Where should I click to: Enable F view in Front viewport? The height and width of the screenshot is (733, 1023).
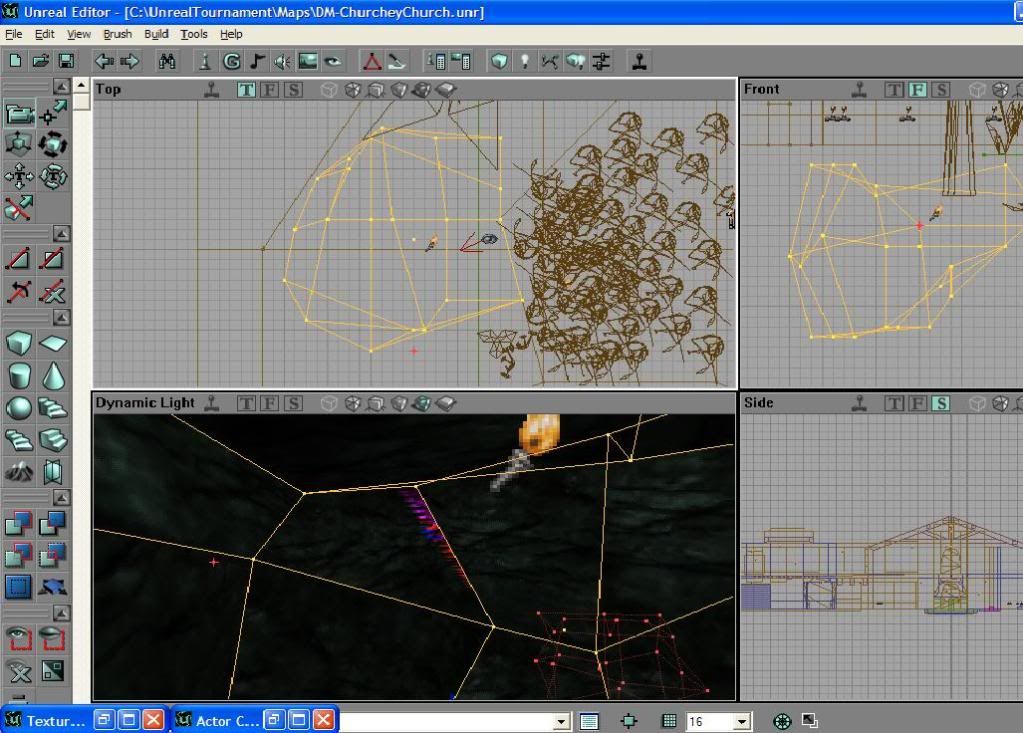917,89
